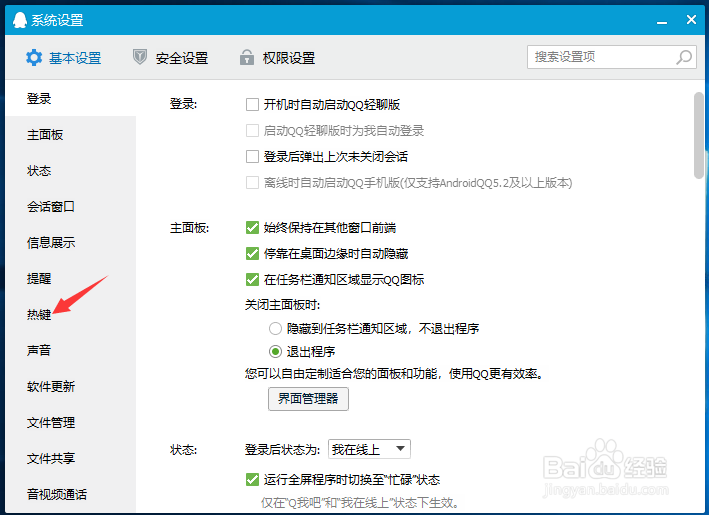Enable 登录后弹出上次未关闭会话 checkbox
The image size is (709, 515).
pyautogui.click(x=252, y=156)
